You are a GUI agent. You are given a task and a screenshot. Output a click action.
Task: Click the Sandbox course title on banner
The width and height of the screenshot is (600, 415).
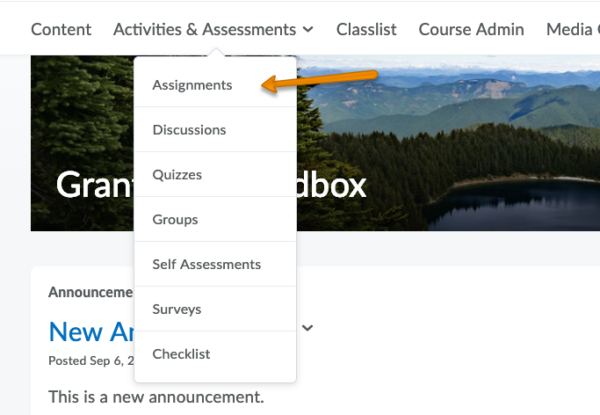point(330,185)
